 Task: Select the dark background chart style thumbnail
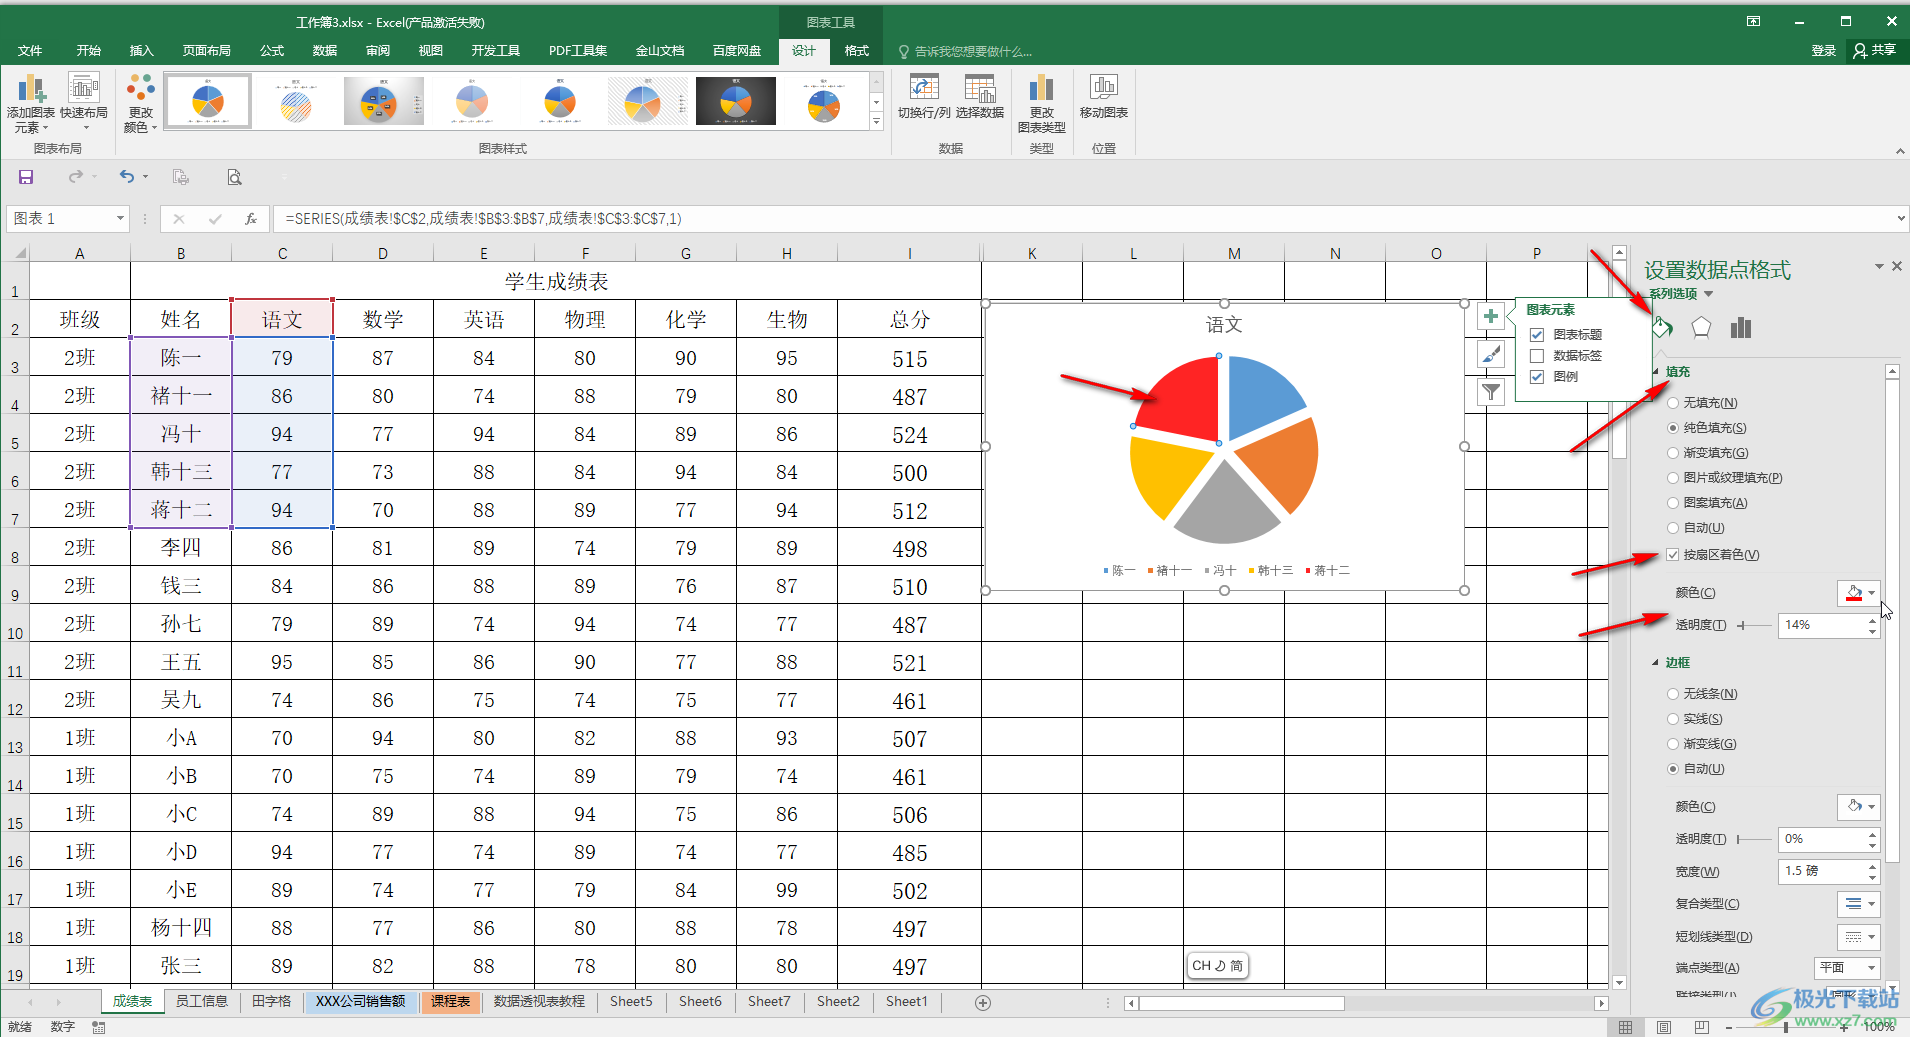[736, 101]
